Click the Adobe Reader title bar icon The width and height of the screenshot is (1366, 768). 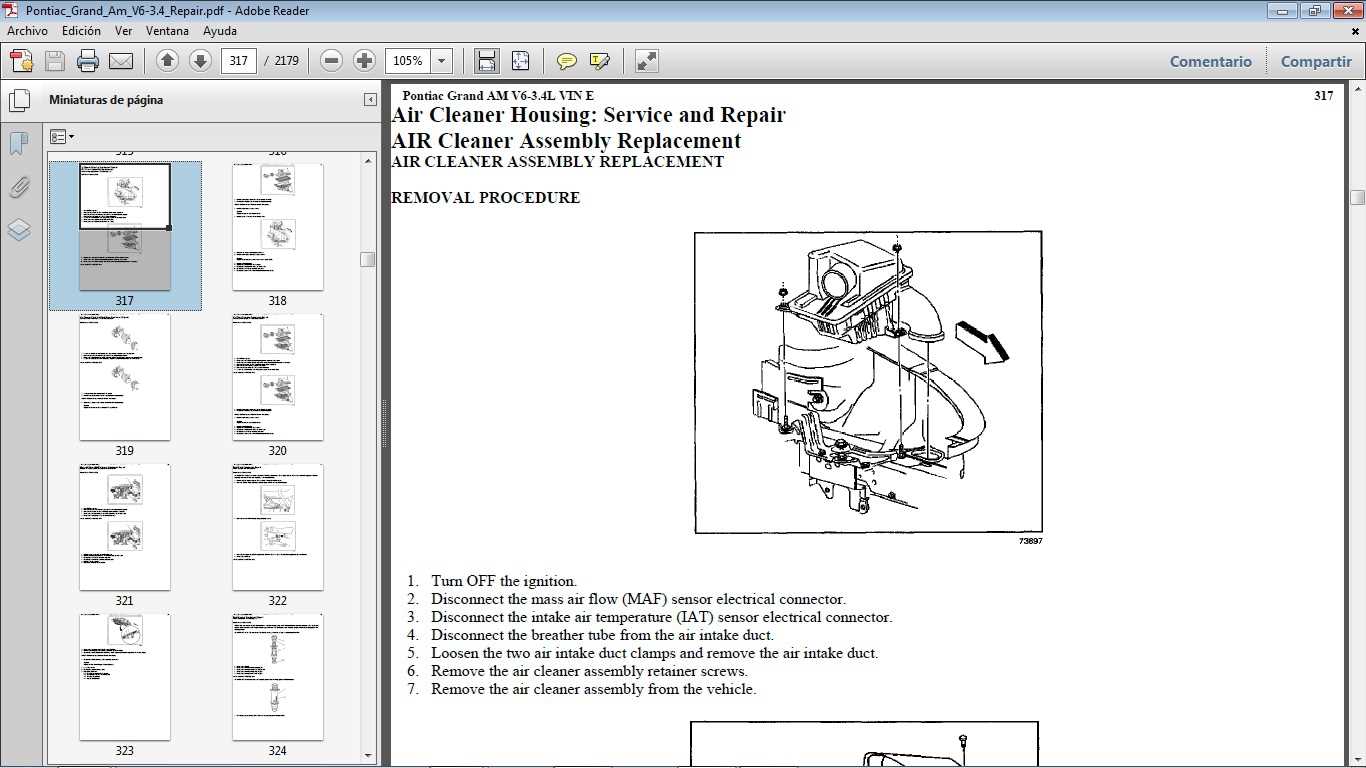tap(12, 10)
